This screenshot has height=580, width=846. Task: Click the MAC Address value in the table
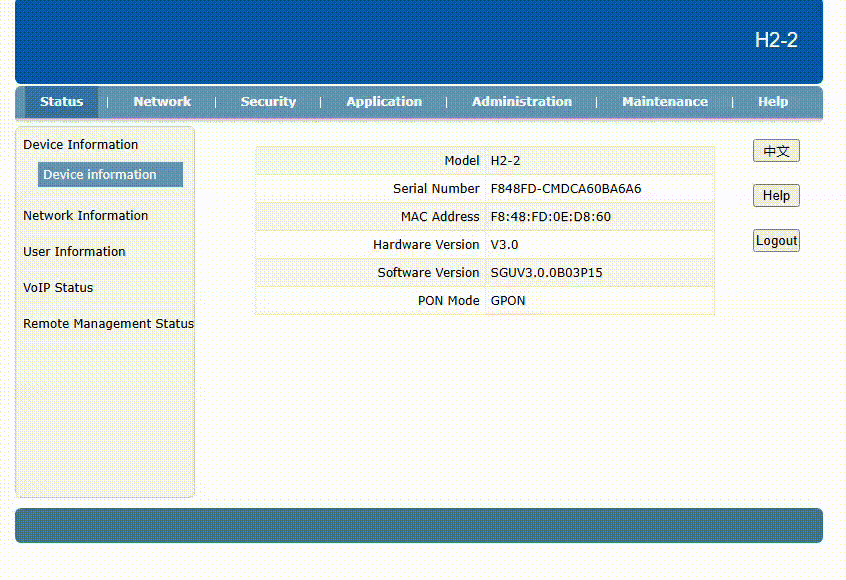click(550, 217)
